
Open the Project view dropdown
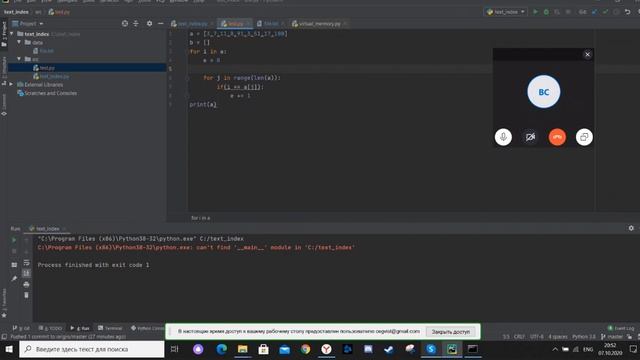[x=28, y=24]
